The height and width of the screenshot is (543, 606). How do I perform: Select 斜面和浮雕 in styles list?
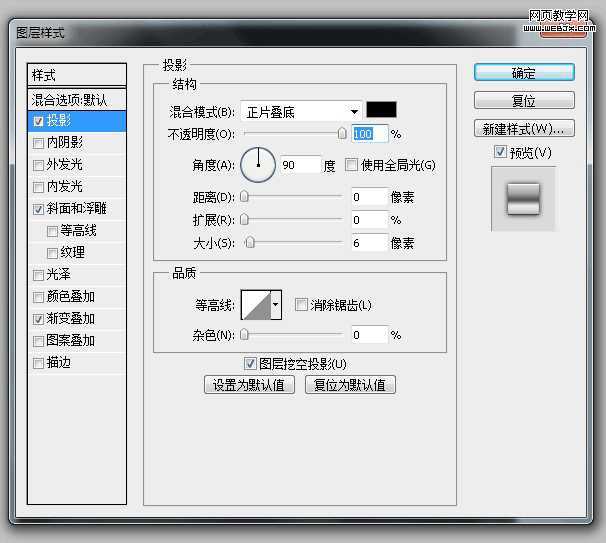[77, 209]
